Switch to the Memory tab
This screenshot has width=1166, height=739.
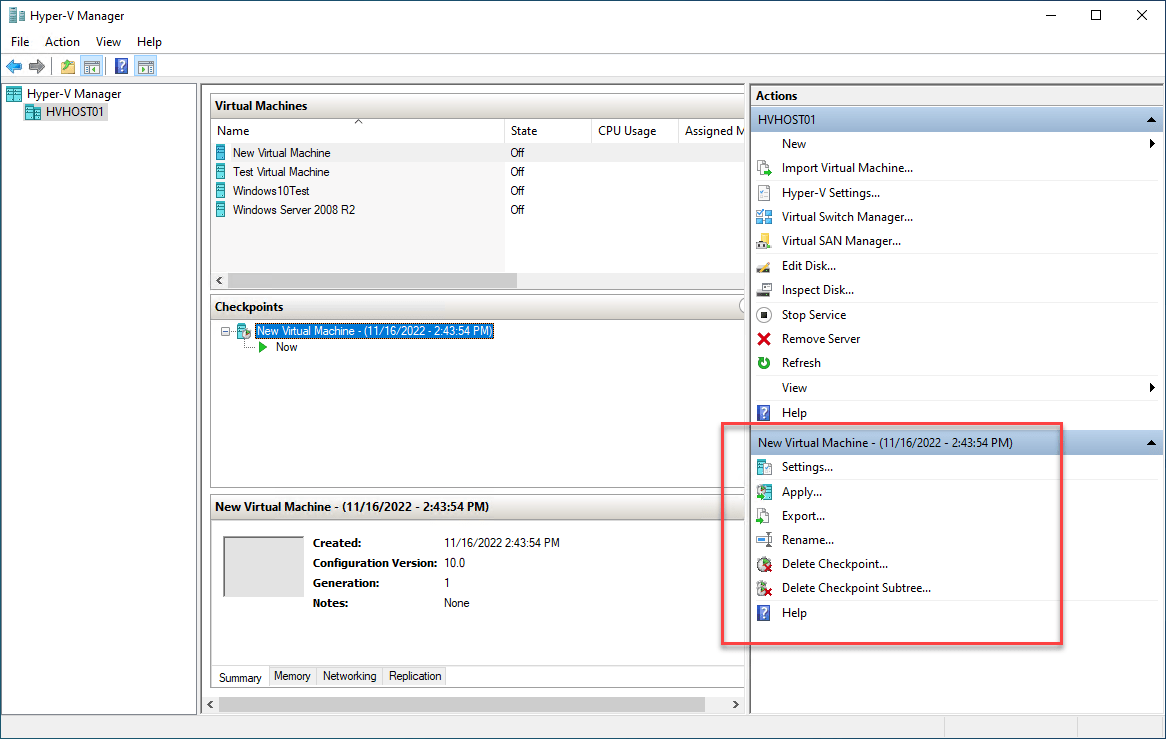292,676
